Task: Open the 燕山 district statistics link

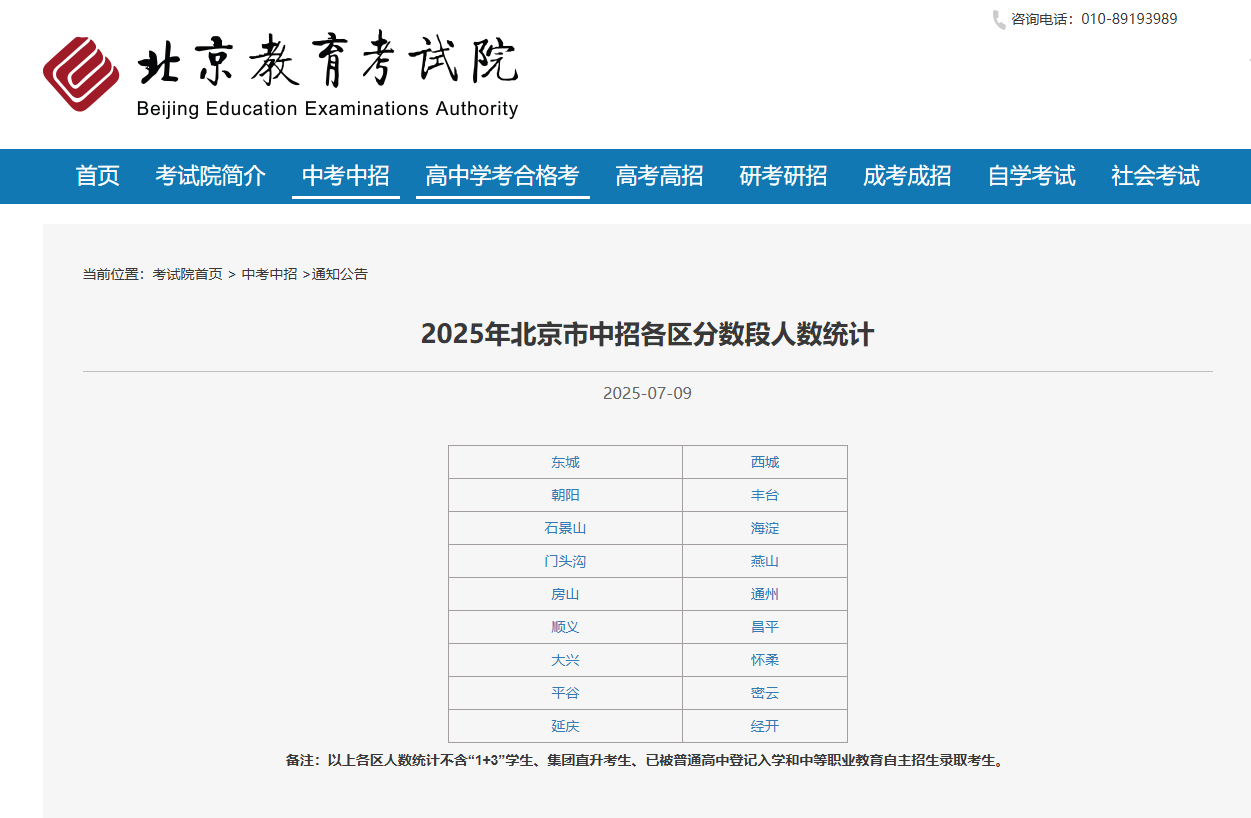Action: 765,561
